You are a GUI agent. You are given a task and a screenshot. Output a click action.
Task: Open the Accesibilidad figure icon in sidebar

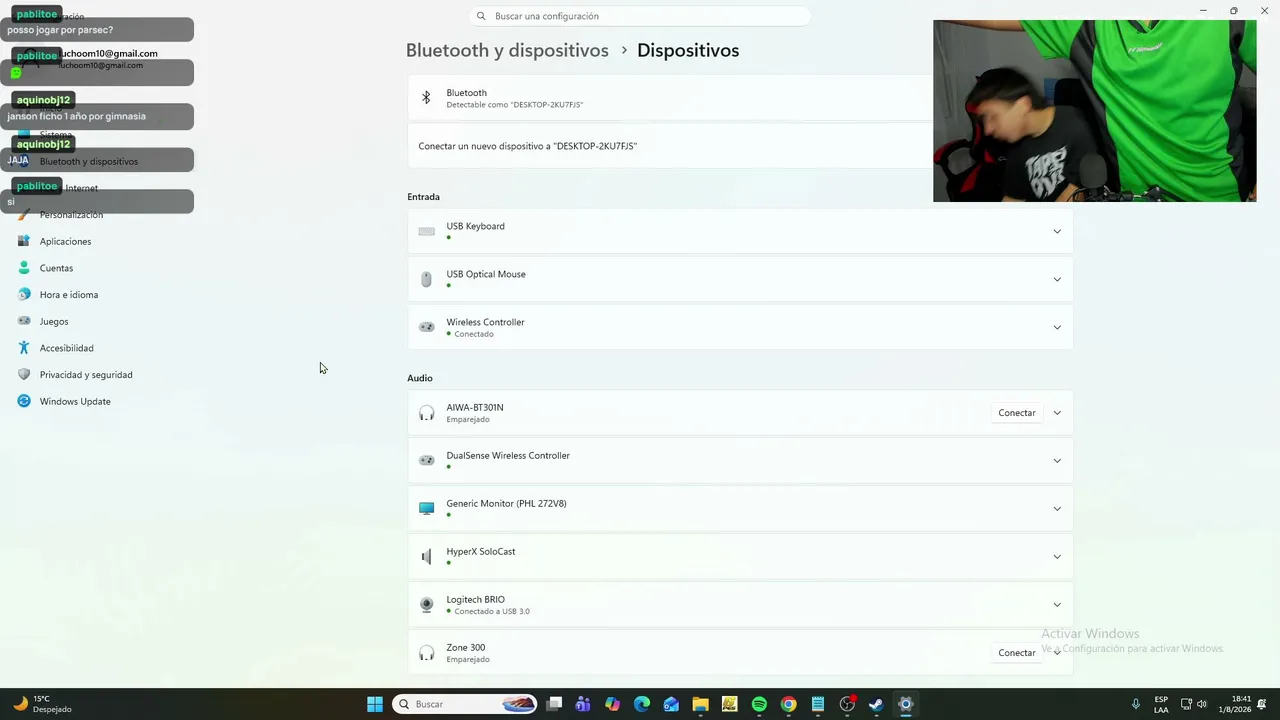coord(24,348)
